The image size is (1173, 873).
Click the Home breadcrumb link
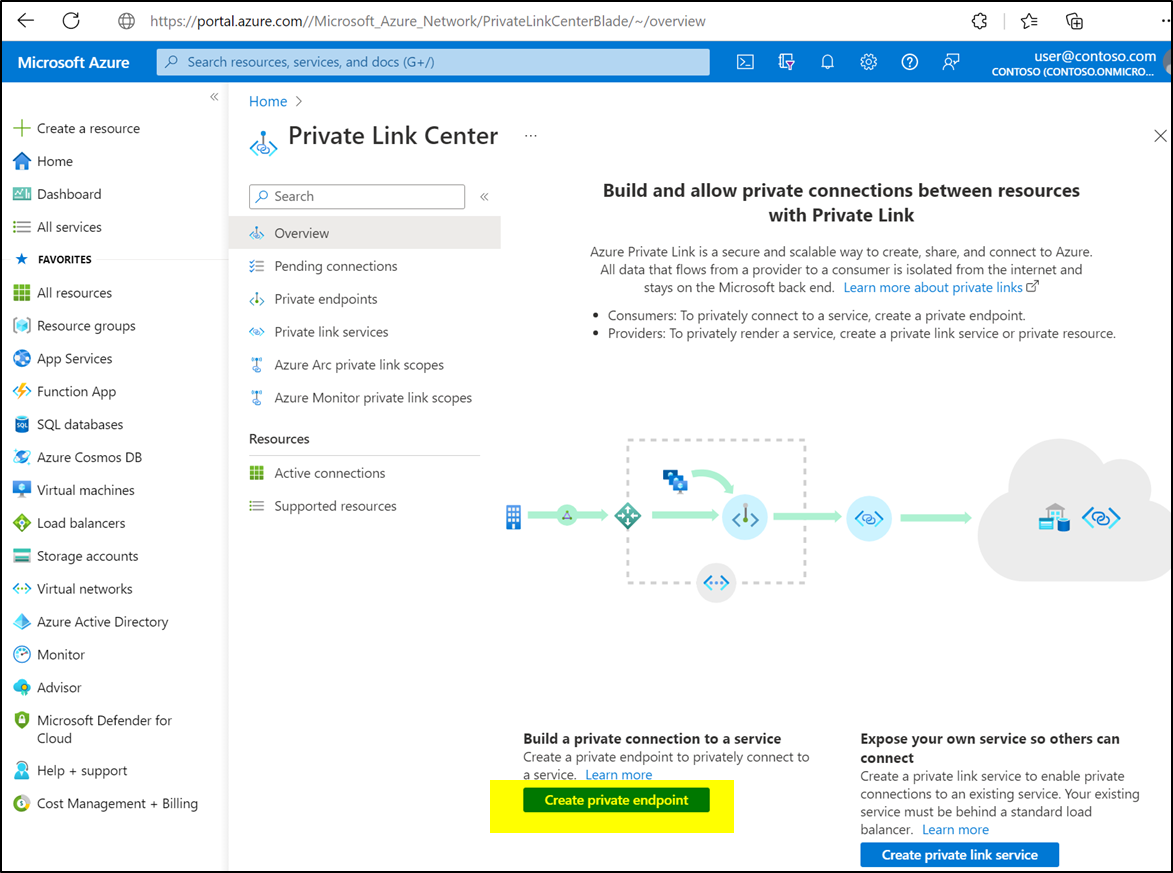[268, 101]
